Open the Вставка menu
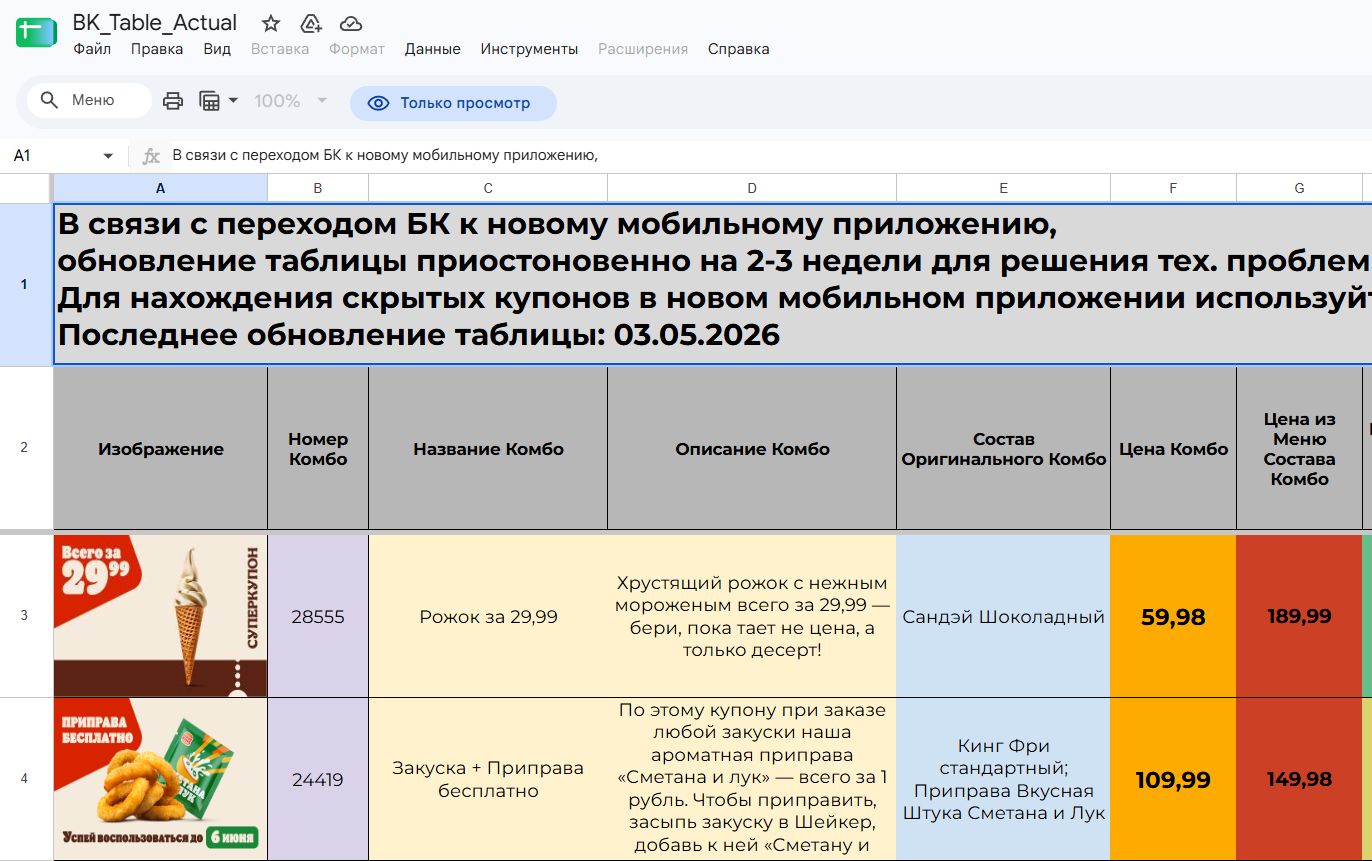Screen dimensions: 1372x861 click(x=280, y=49)
